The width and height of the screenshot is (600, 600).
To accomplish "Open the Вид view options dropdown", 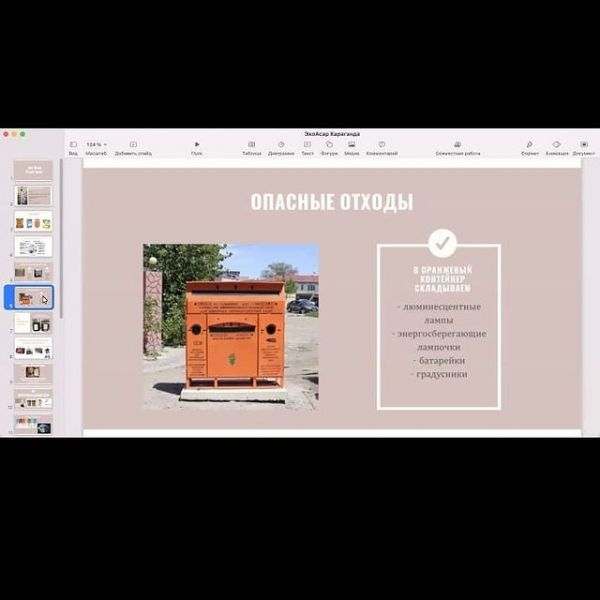I will tap(73, 145).
